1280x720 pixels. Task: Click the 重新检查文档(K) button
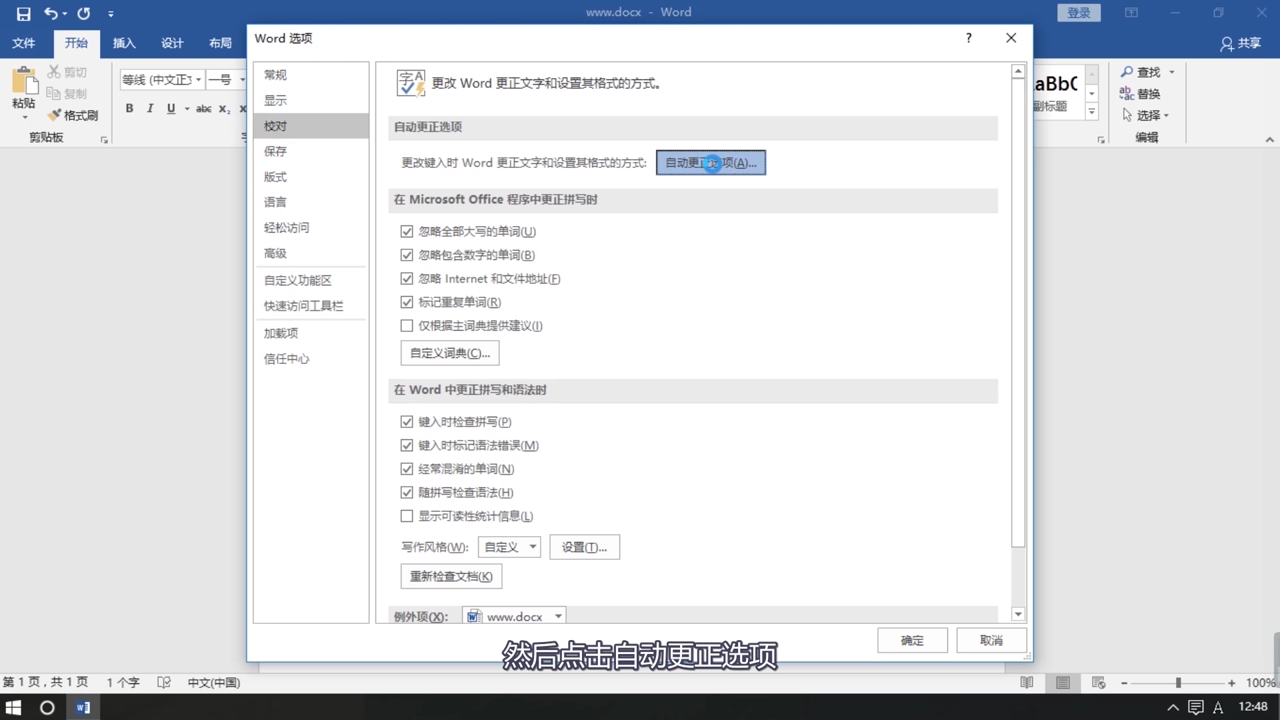(x=451, y=576)
